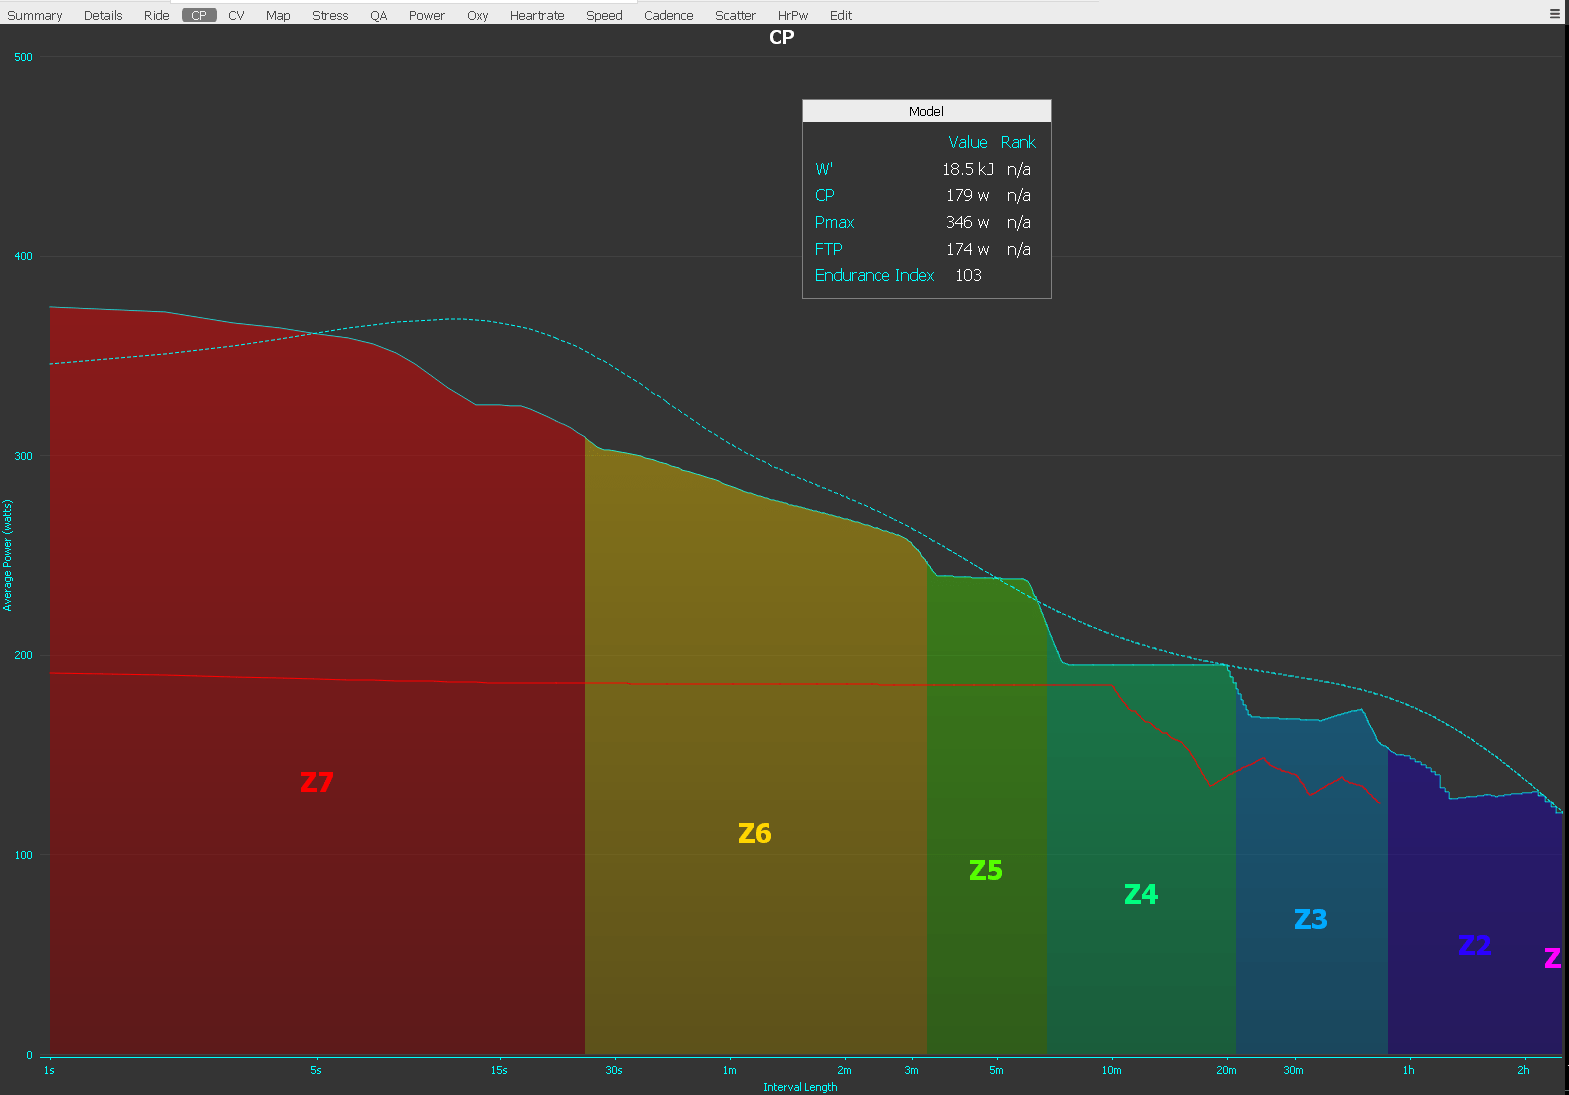
Task: Click the Pmax label in Model table
Action: tap(834, 222)
